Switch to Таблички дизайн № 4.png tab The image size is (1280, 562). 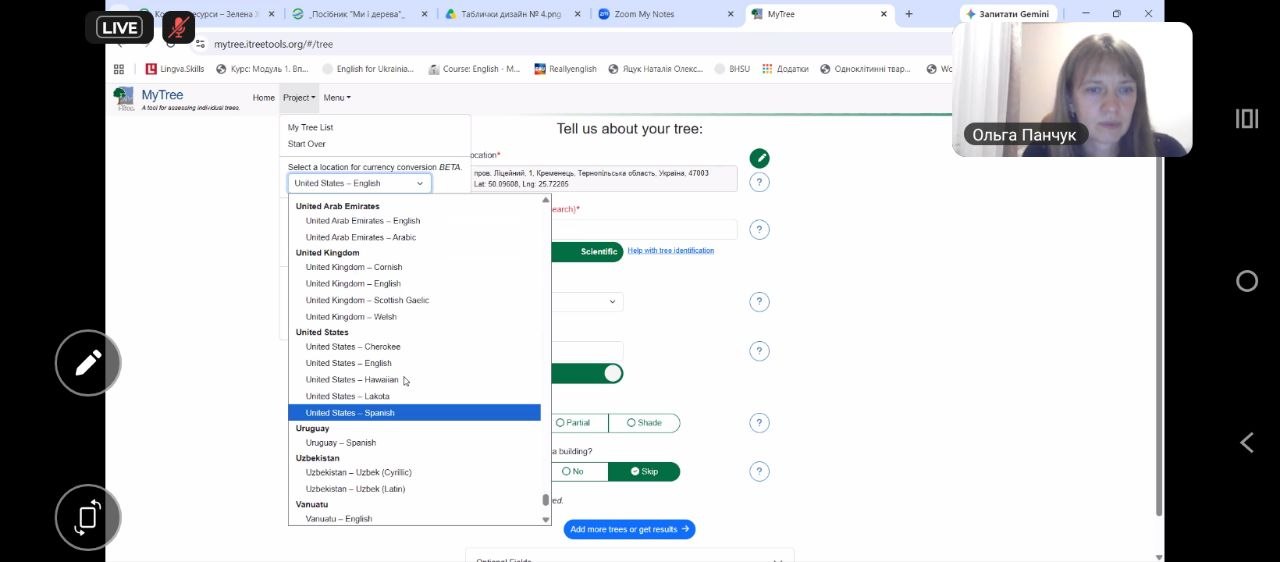click(514, 14)
